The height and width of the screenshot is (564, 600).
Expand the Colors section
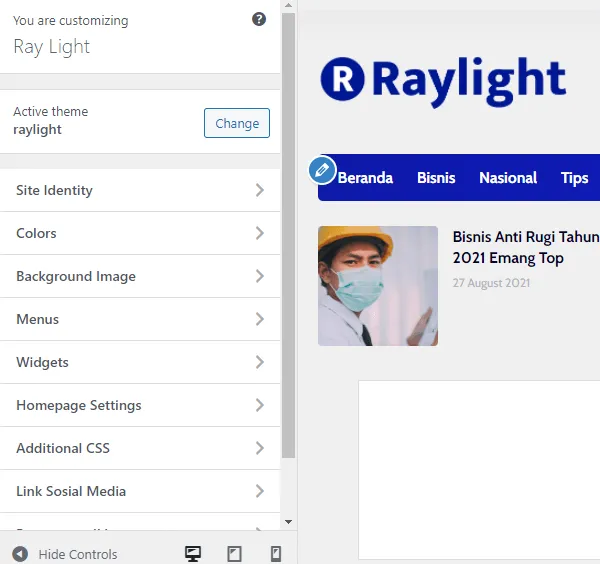point(140,233)
